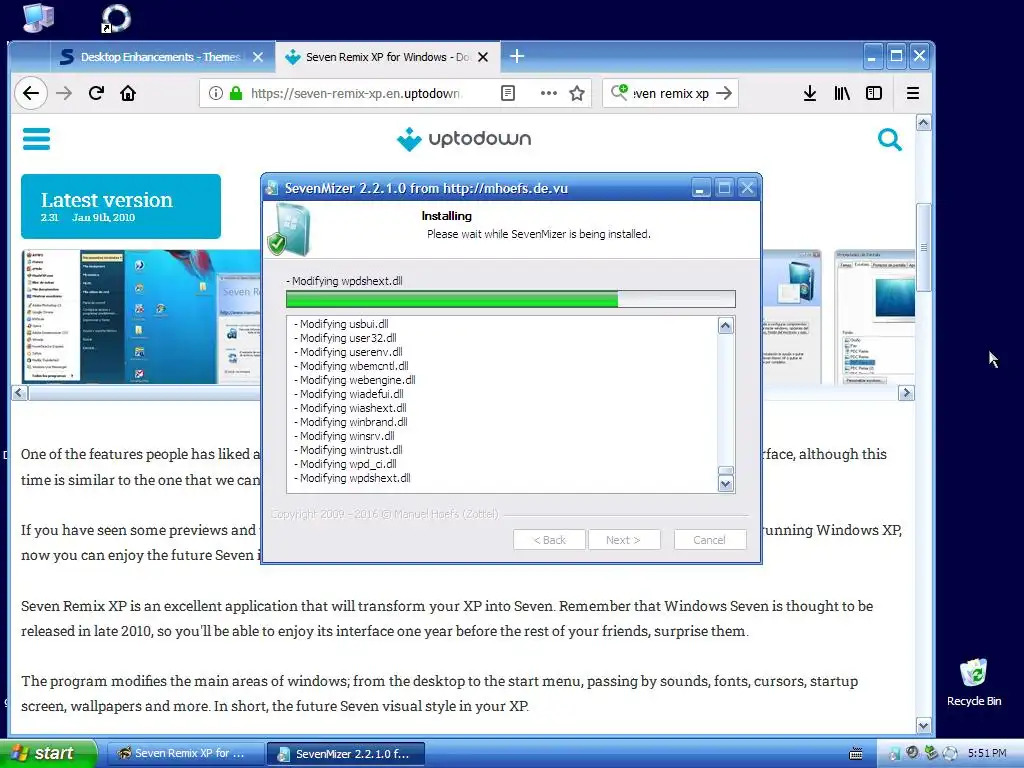
Task: Click the desktop shortcut icon with circular arrow
Action: (x=116, y=18)
